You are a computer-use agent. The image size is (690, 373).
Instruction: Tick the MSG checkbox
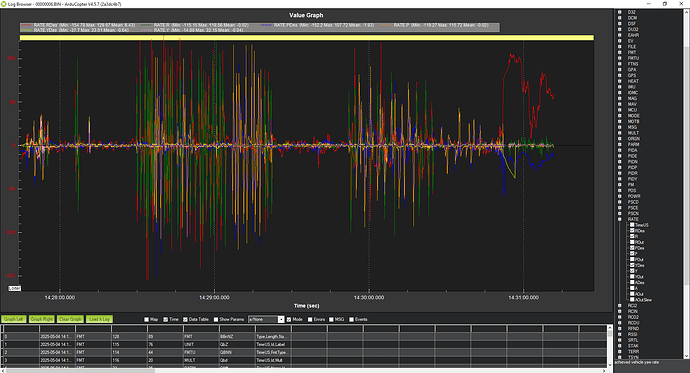point(331,319)
